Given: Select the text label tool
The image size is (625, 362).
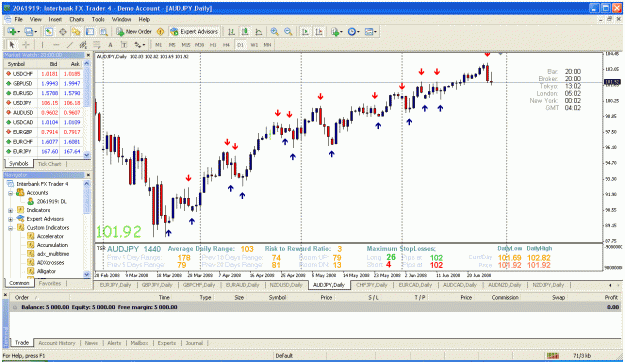Looking at the screenshot, I should (124, 45).
